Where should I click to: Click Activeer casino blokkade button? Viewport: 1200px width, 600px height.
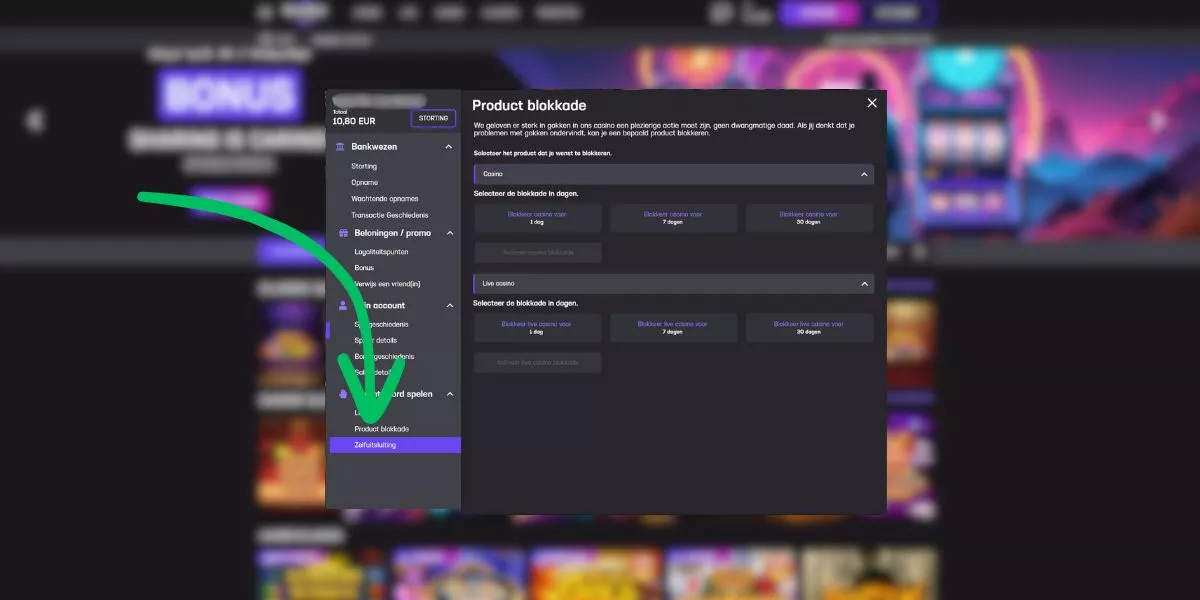click(538, 252)
